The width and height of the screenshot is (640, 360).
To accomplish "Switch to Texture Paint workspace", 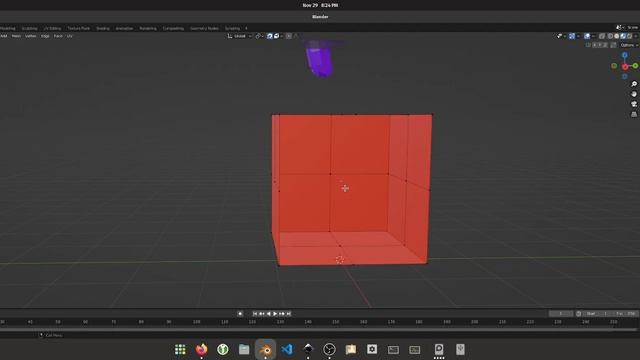I will pos(78,28).
